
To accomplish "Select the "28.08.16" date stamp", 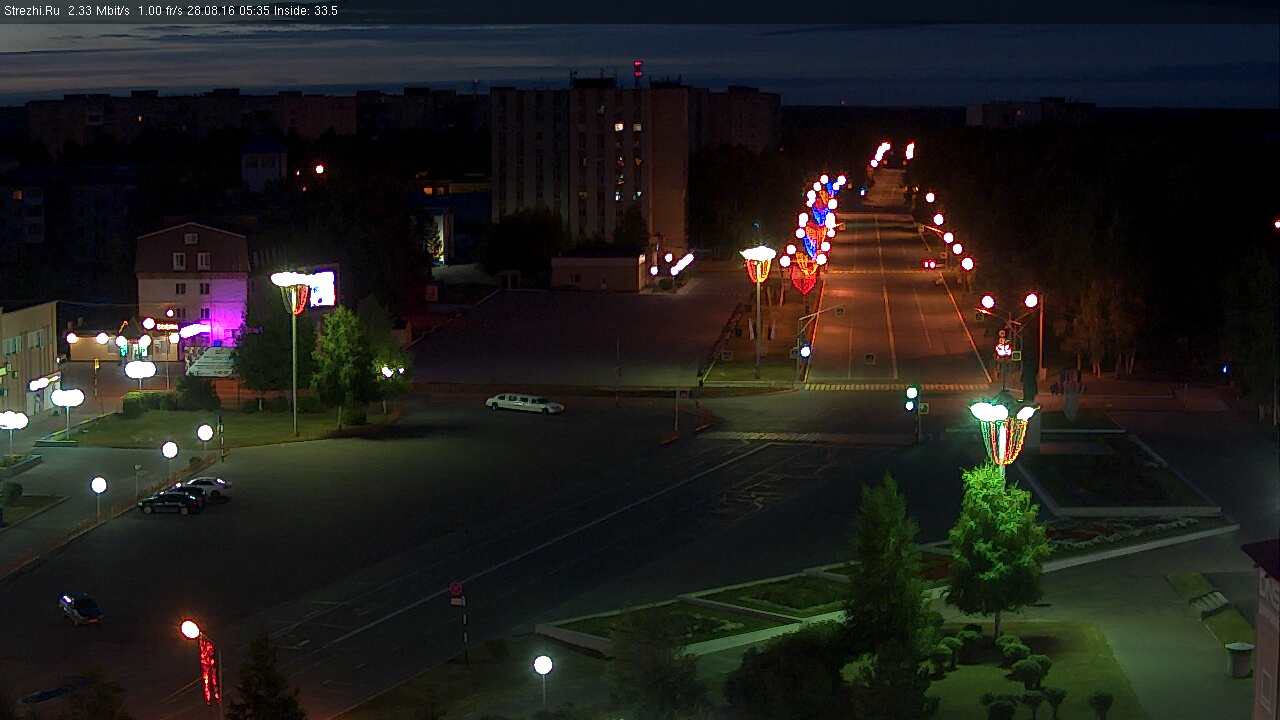I will (213, 11).
